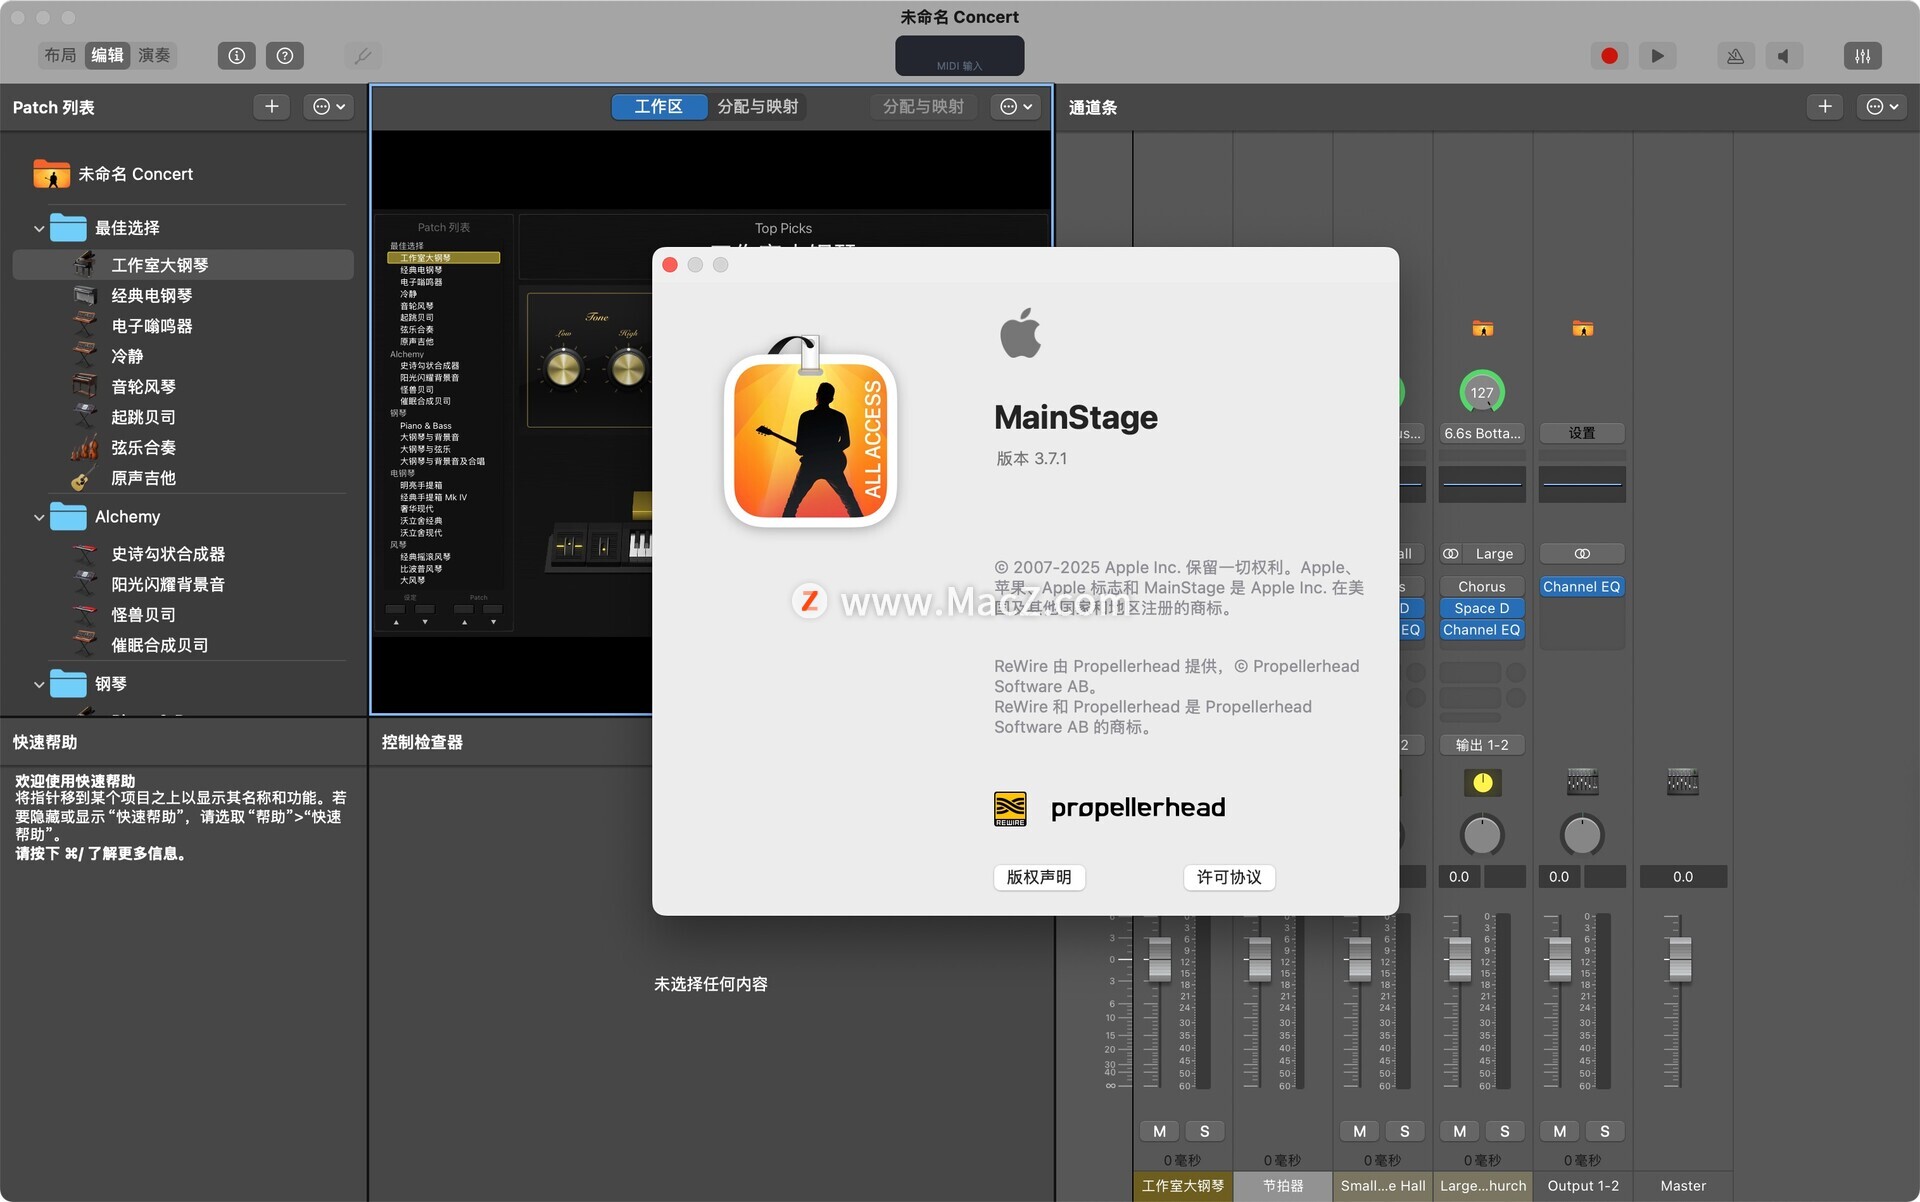
Task: Collapse the Alchemy folder
Action: (x=39, y=518)
